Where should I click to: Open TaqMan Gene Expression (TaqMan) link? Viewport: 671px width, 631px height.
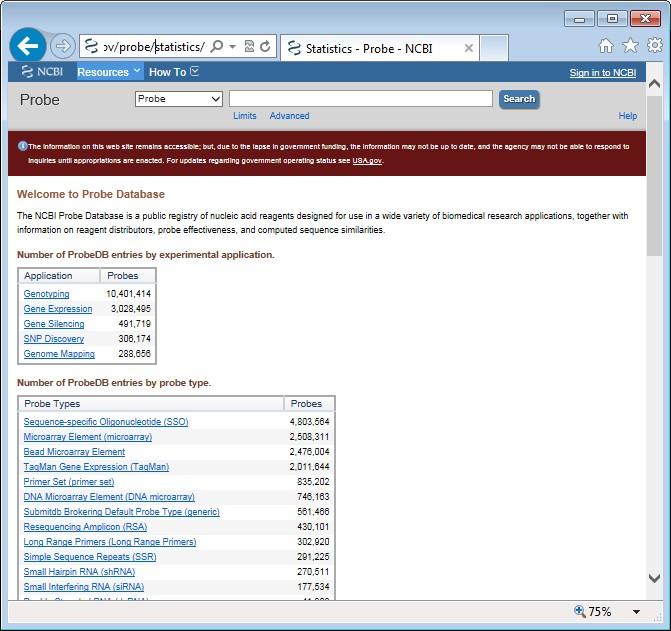tap(96, 467)
